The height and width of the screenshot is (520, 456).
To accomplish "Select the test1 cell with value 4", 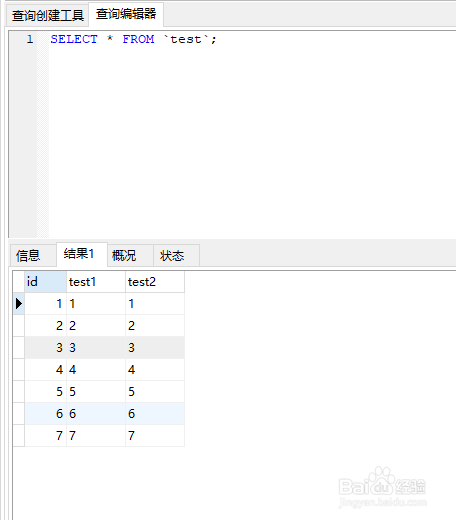I will click(96, 370).
